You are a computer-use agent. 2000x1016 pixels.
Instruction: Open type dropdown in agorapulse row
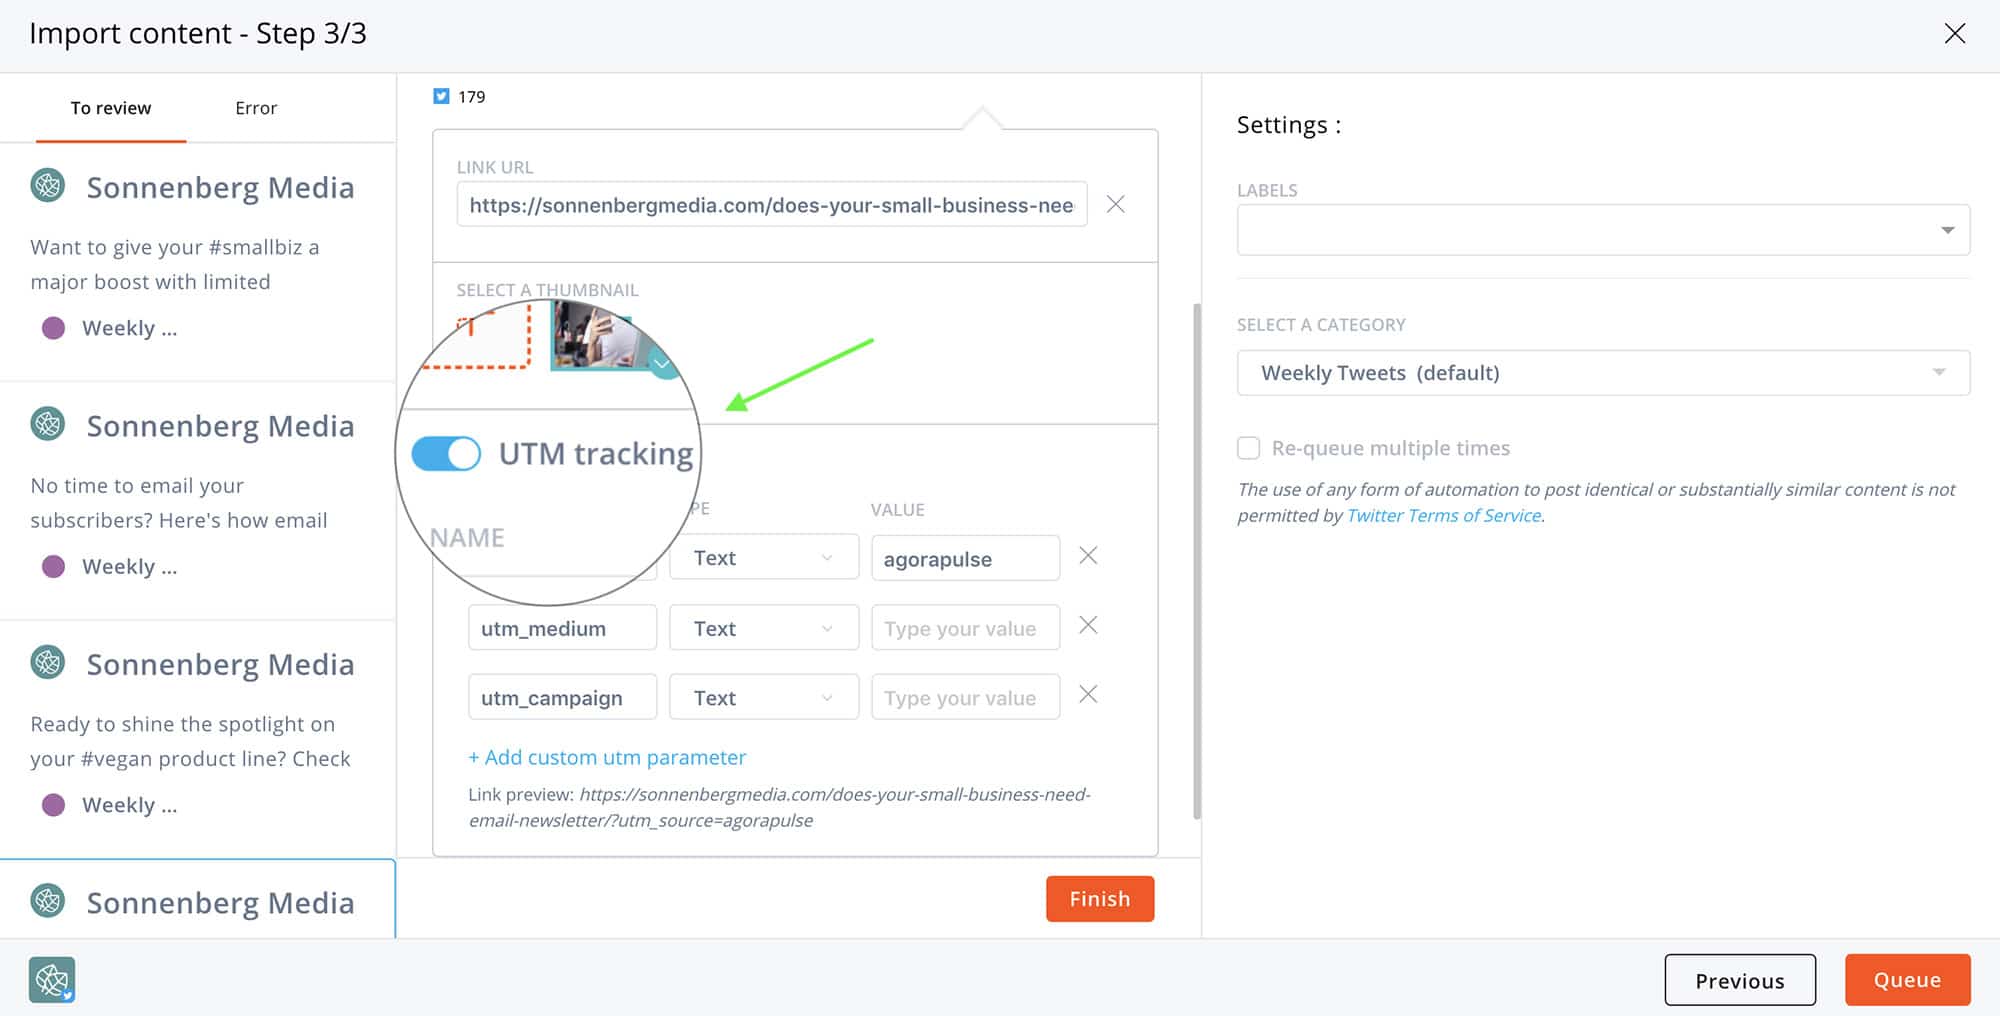tap(764, 557)
